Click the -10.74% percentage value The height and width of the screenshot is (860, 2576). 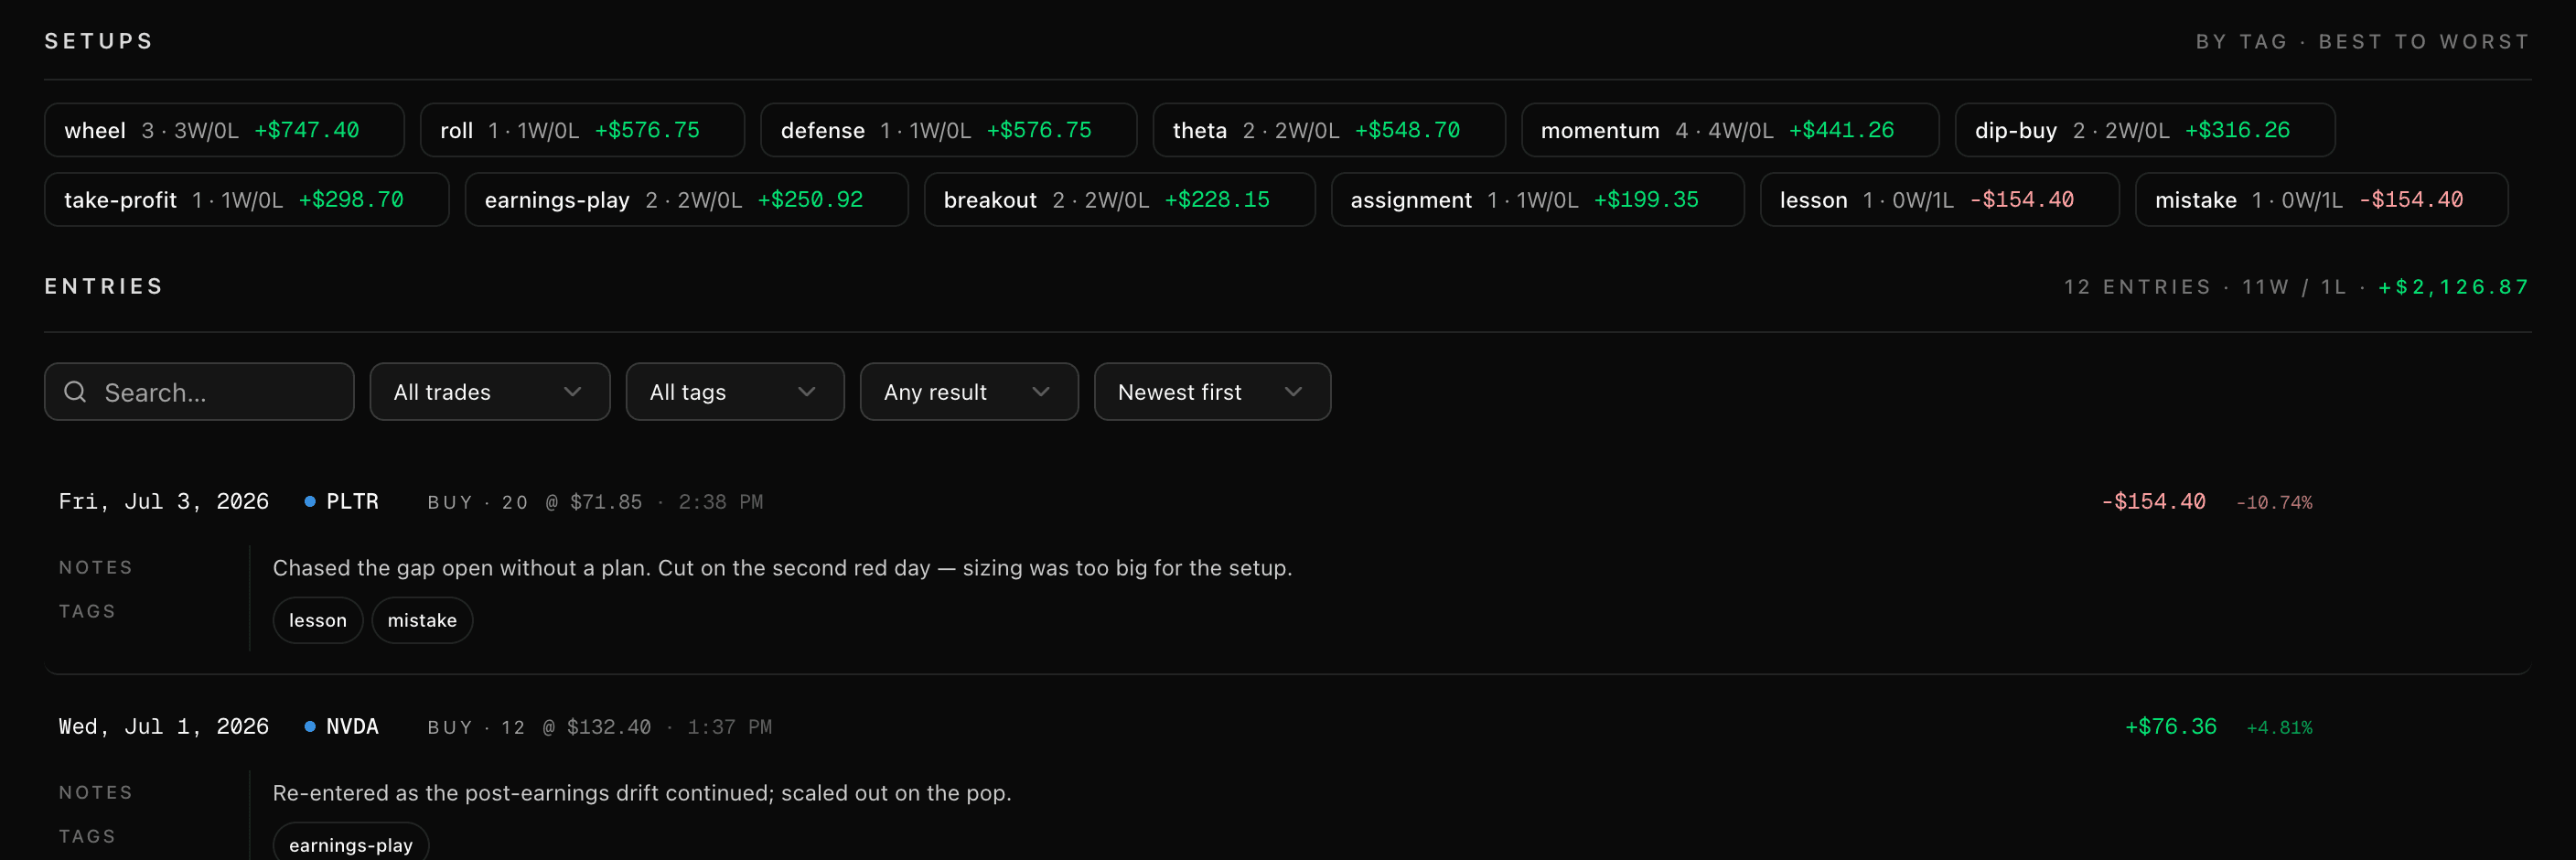click(x=2274, y=503)
